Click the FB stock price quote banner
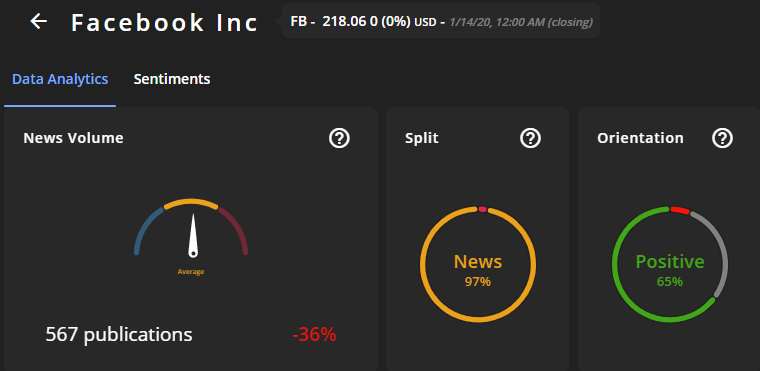760x371 pixels. tap(441, 21)
